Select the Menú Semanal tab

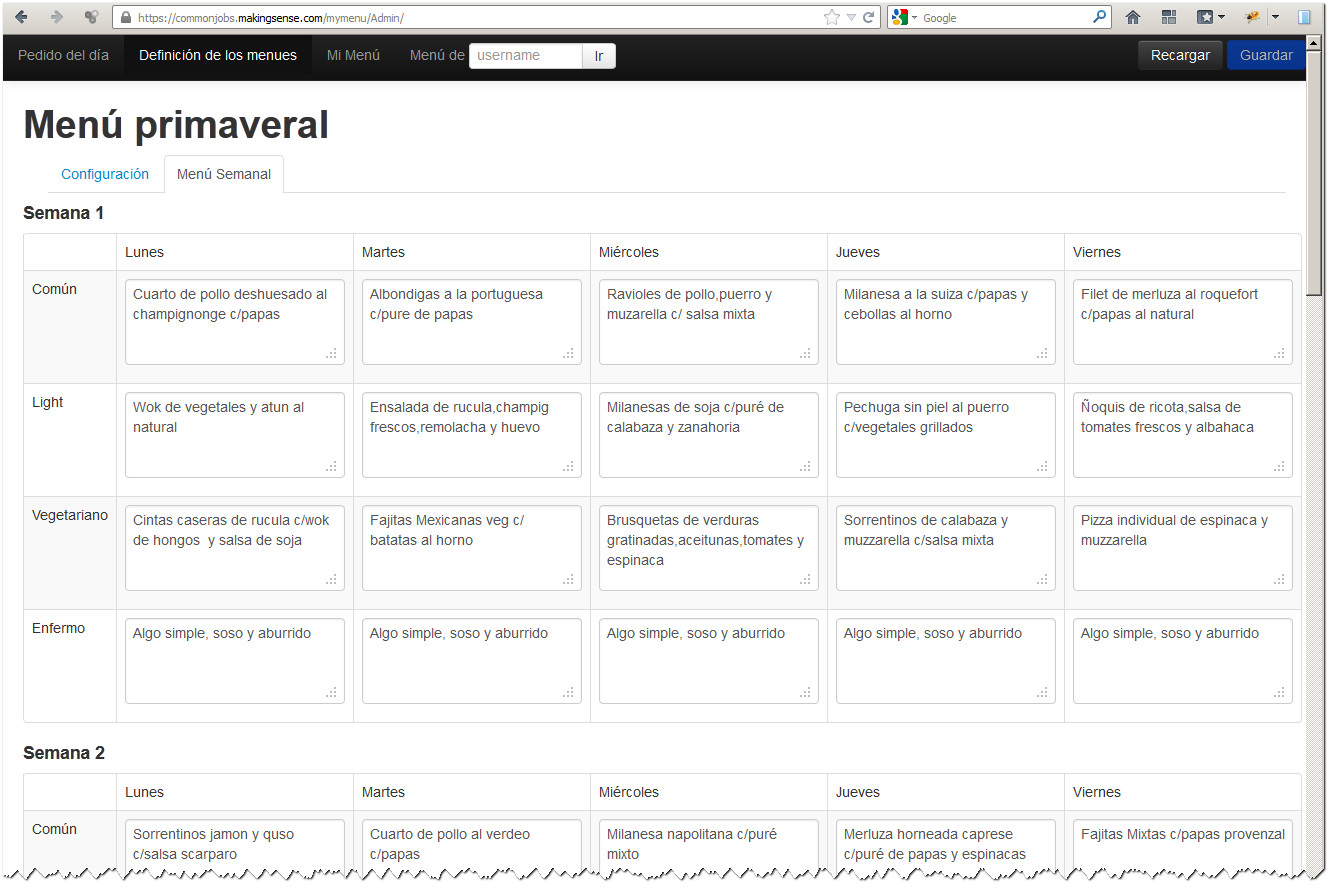[x=224, y=174]
